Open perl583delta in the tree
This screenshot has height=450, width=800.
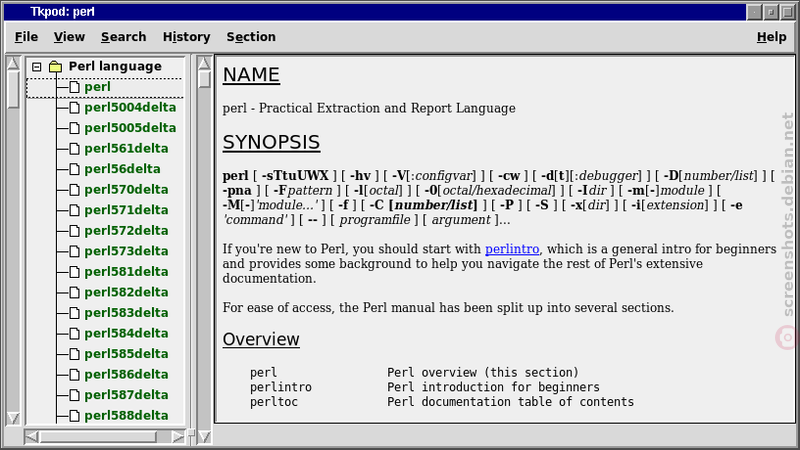(126, 313)
